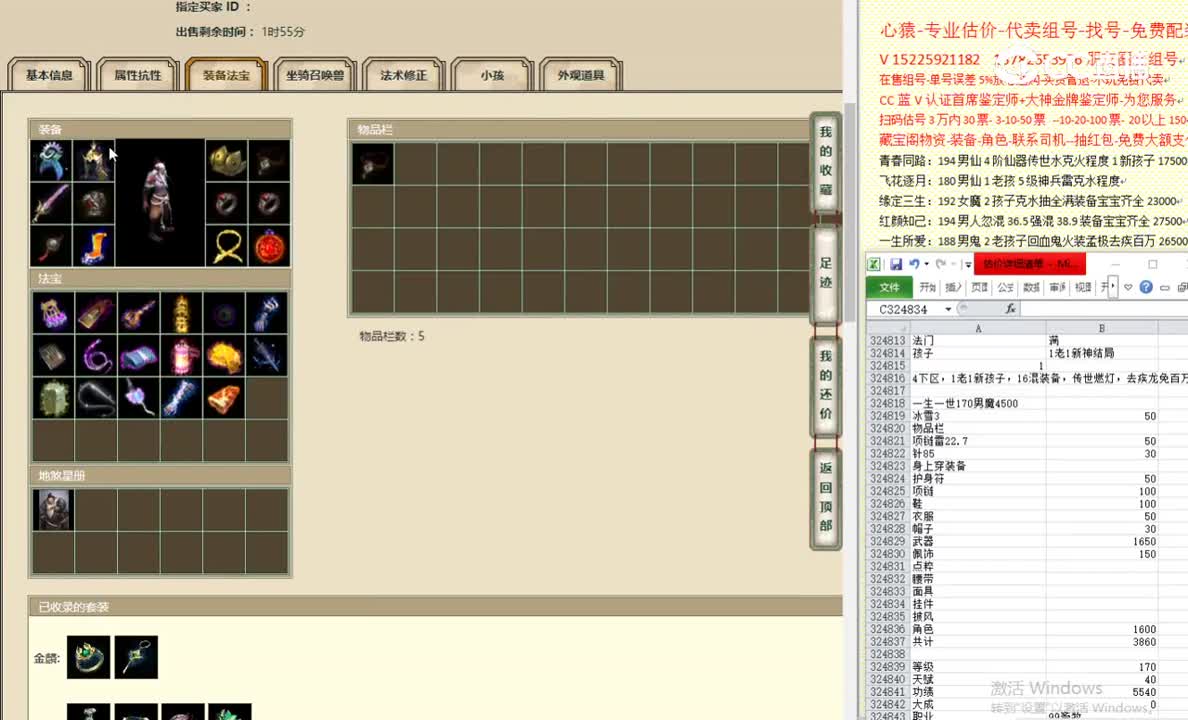1188x720 pixels.
Task: Click the item thumbnail in 物品栏 grid
Action: coord(372,164)
